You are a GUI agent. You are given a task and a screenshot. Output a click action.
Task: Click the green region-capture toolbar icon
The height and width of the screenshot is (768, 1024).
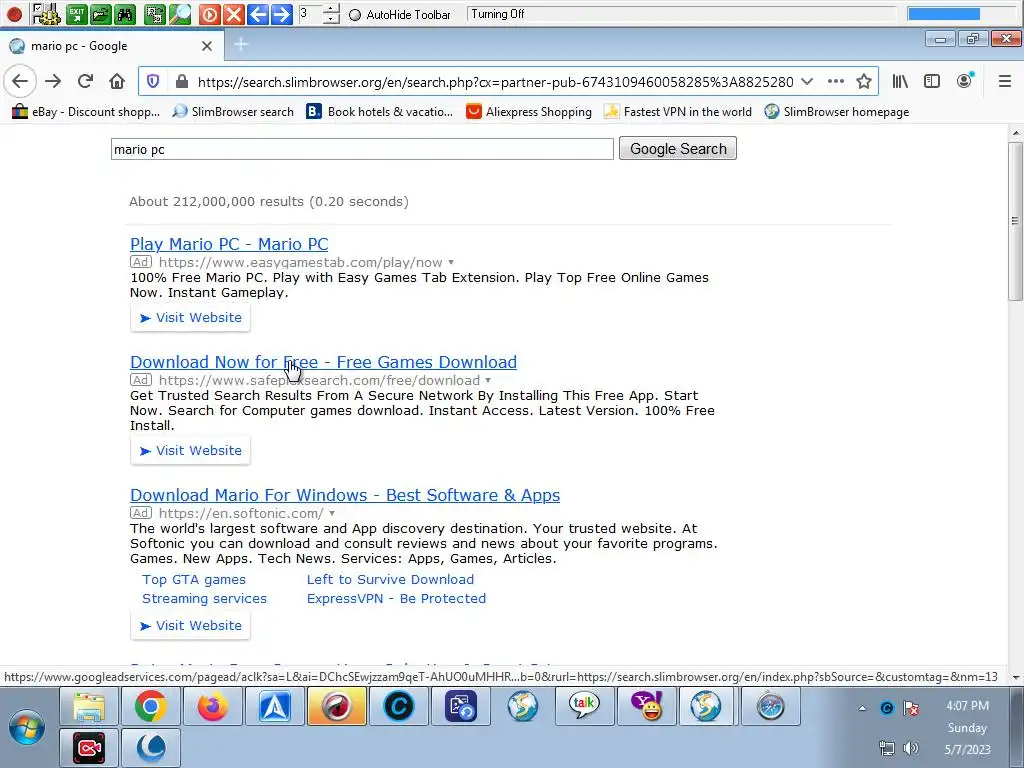(x=155, y=14)
